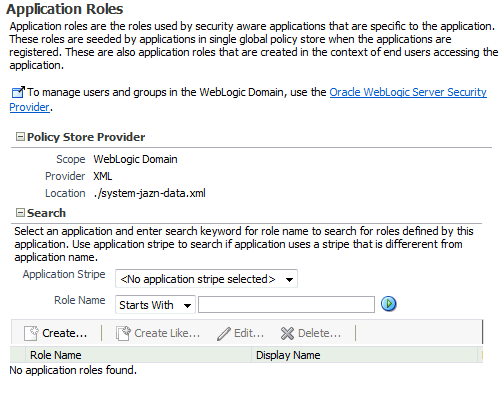Click the Edit... button label
The width and height of the screenshot is (499, 394).
(249, 333)
